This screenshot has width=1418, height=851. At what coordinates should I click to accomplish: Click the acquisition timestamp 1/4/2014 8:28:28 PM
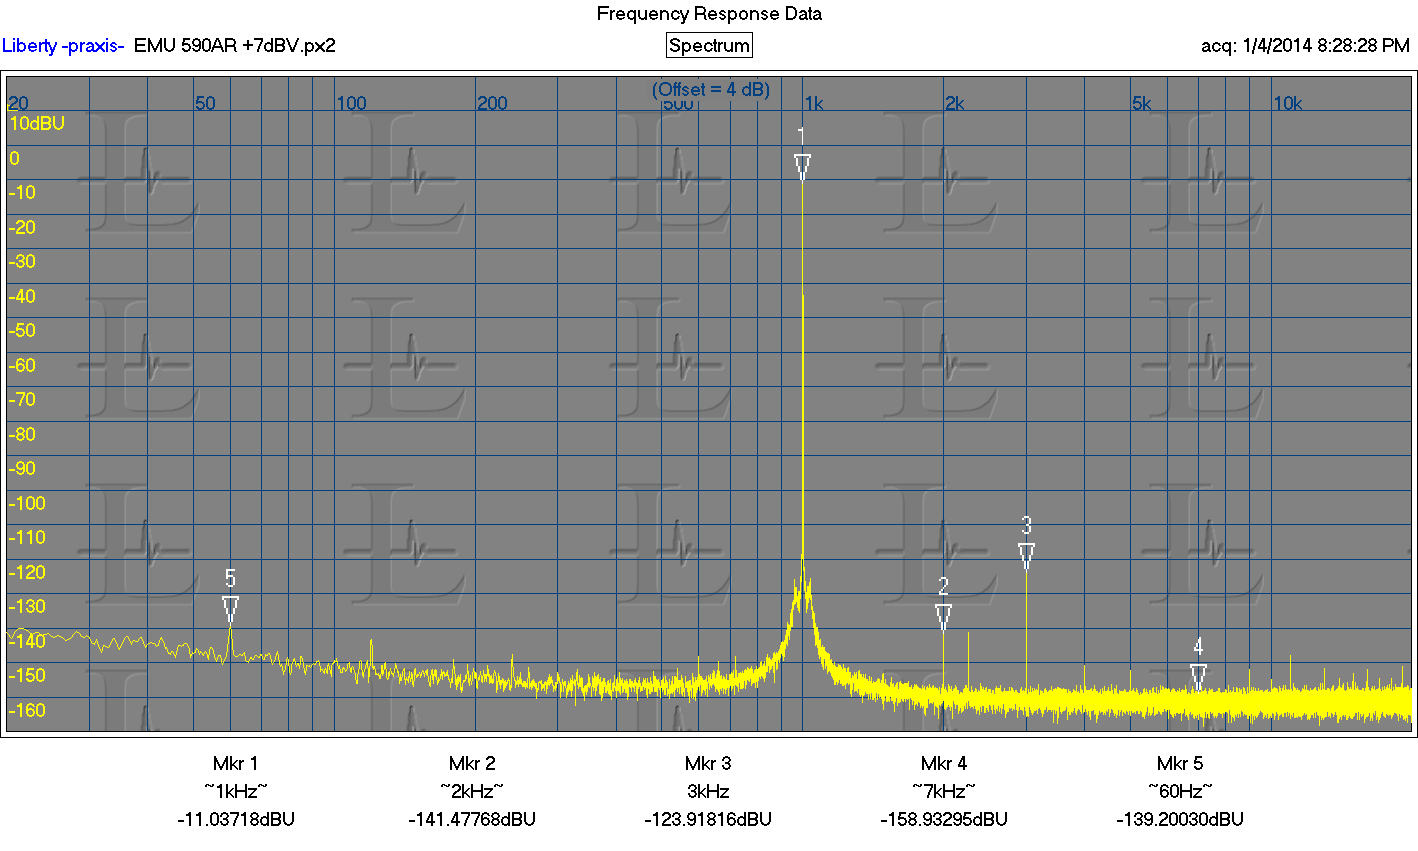pos(1326,46)
